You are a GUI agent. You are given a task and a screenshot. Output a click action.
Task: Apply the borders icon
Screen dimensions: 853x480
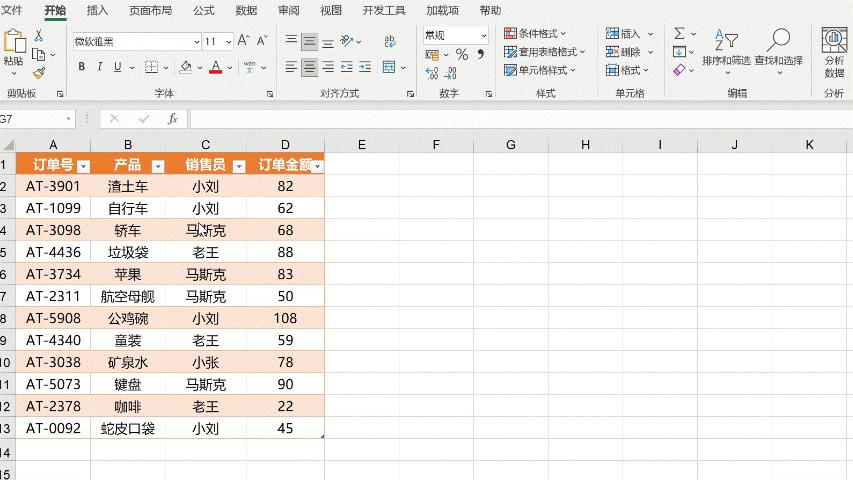151,67
